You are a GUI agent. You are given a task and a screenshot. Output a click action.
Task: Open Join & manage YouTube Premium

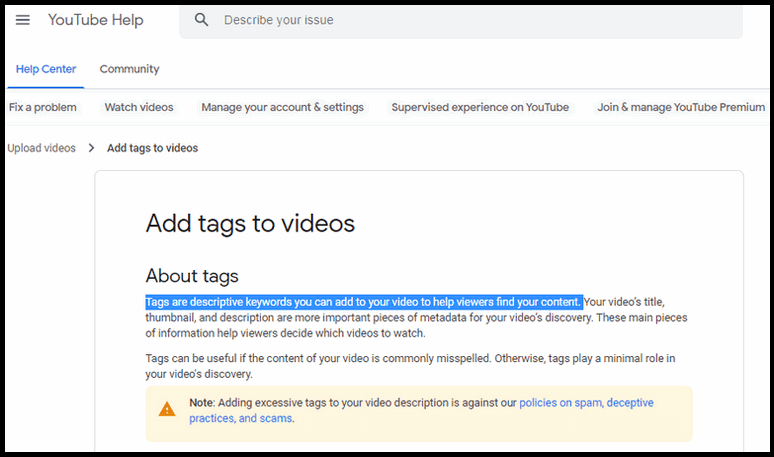click(681, 107)
